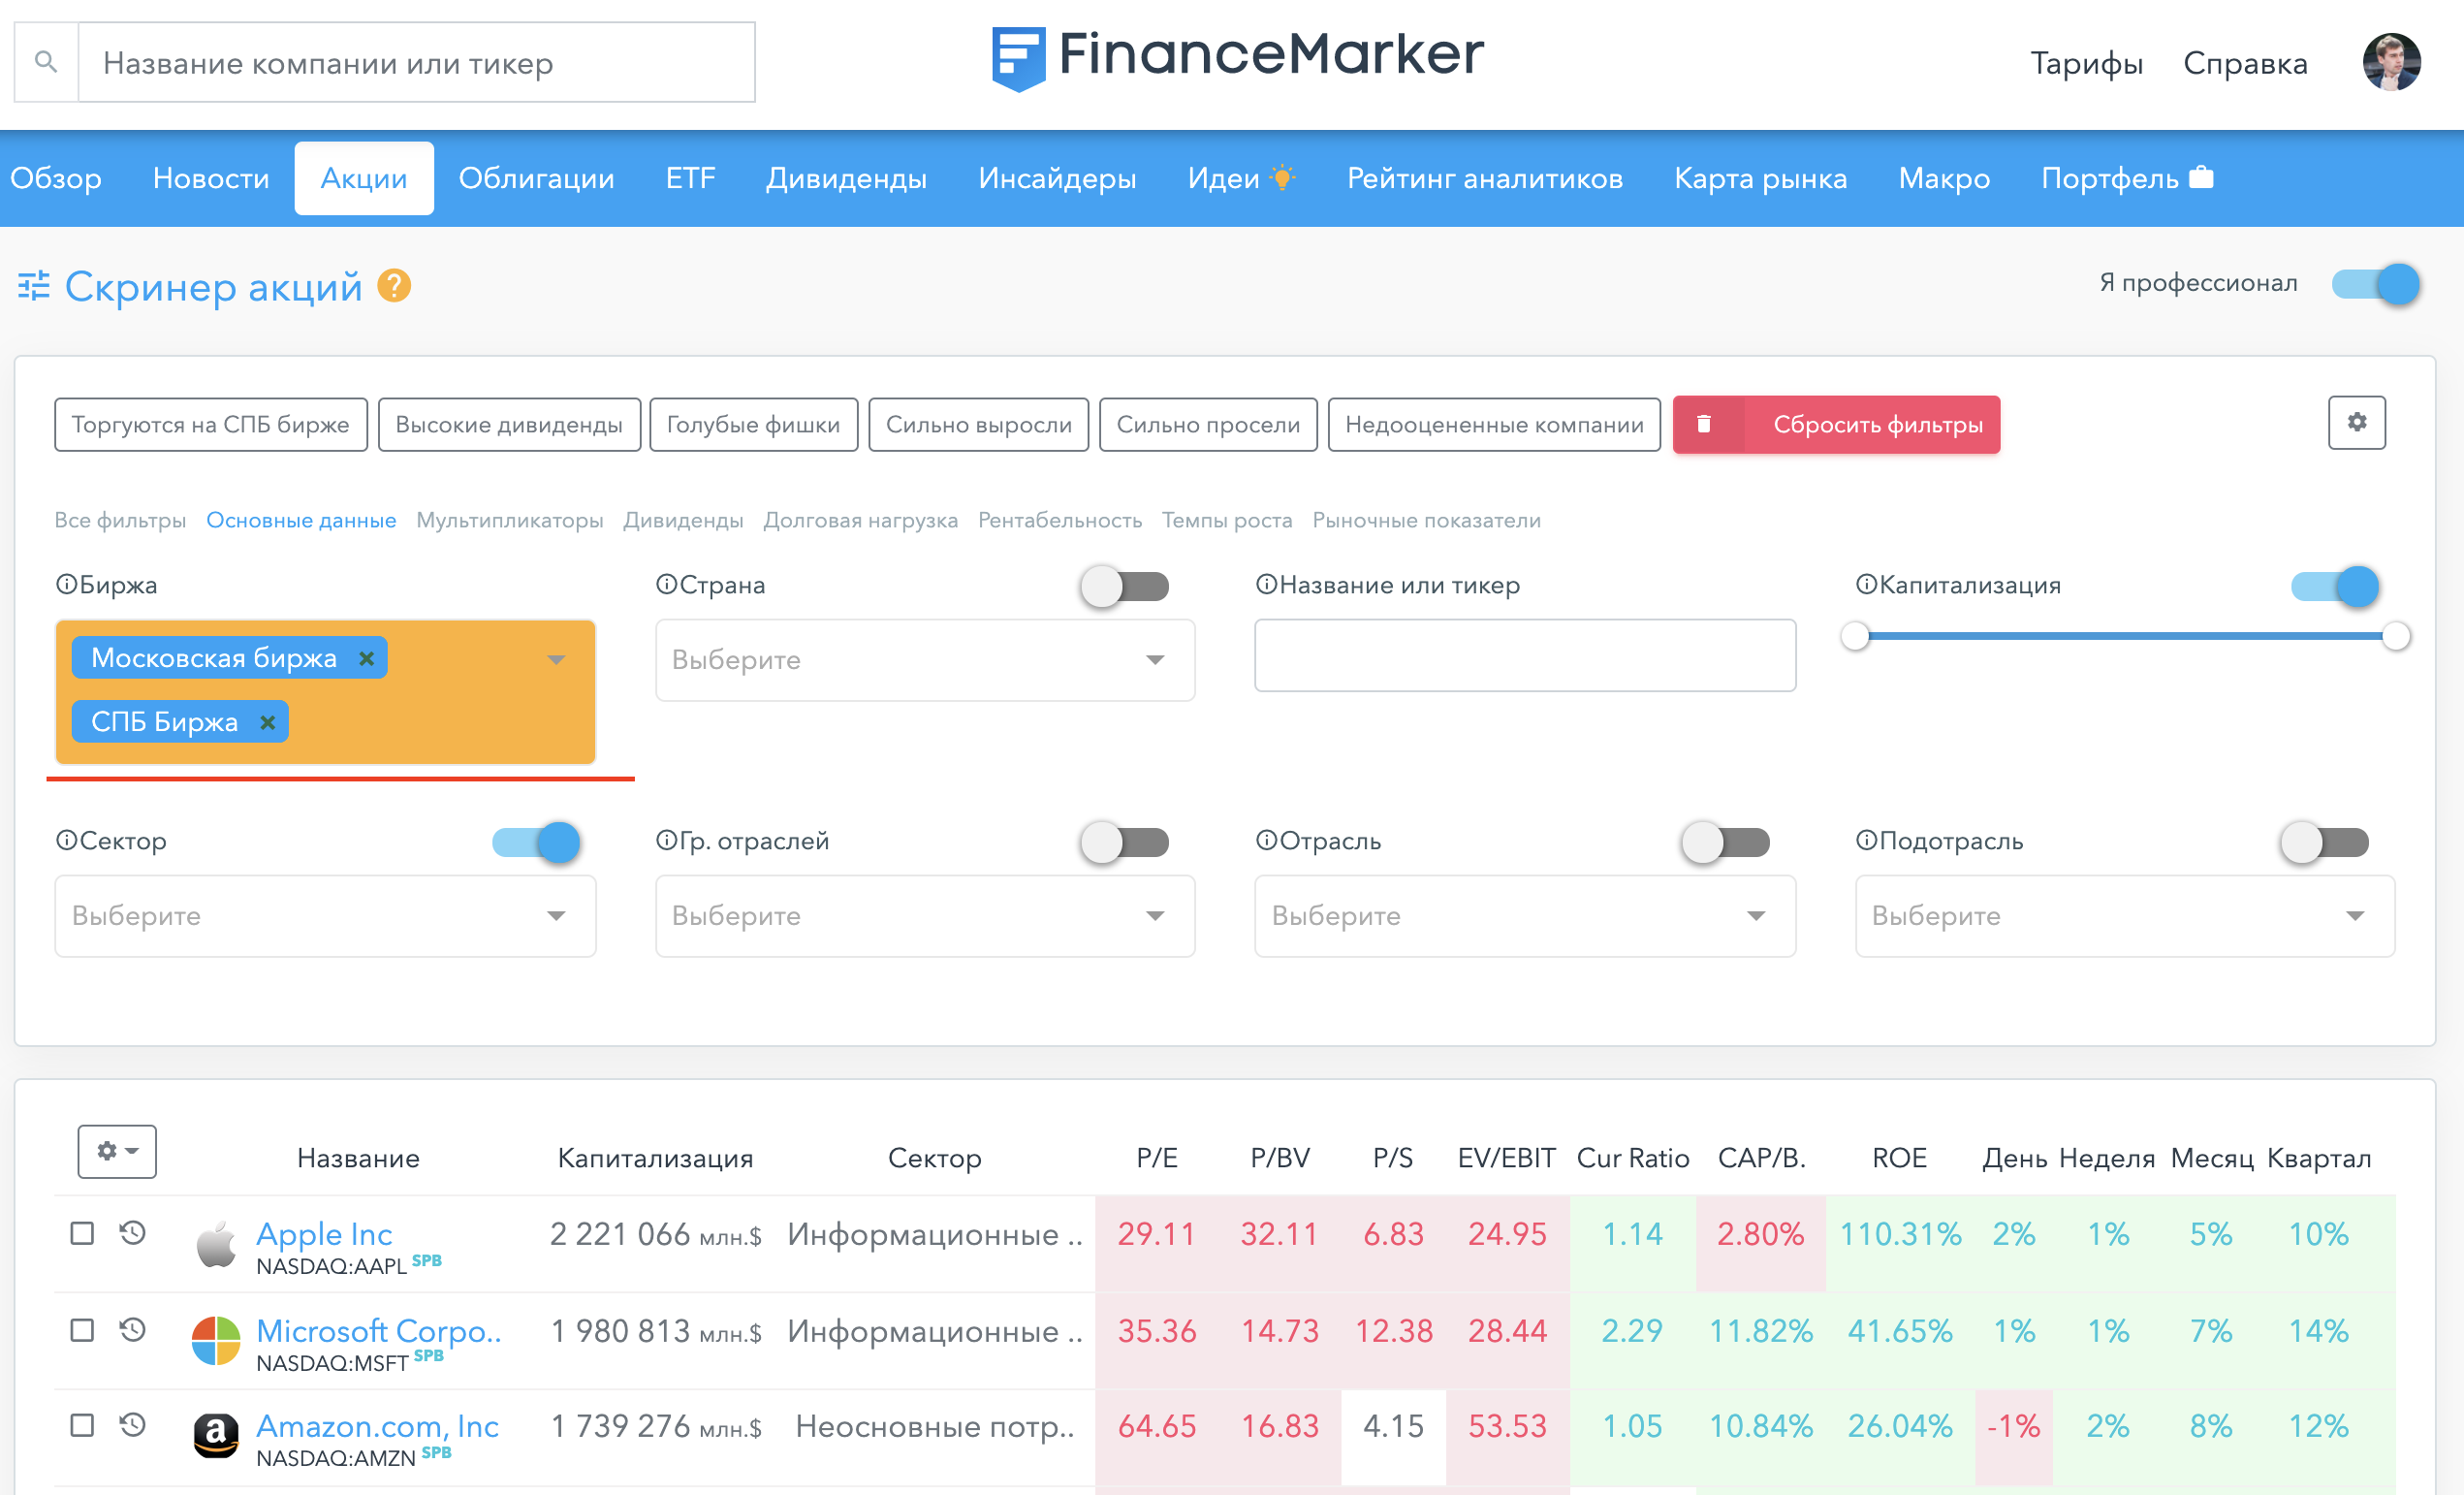
Task: Select the Мультипликаторы filter tab
Action: pos(509,520)
